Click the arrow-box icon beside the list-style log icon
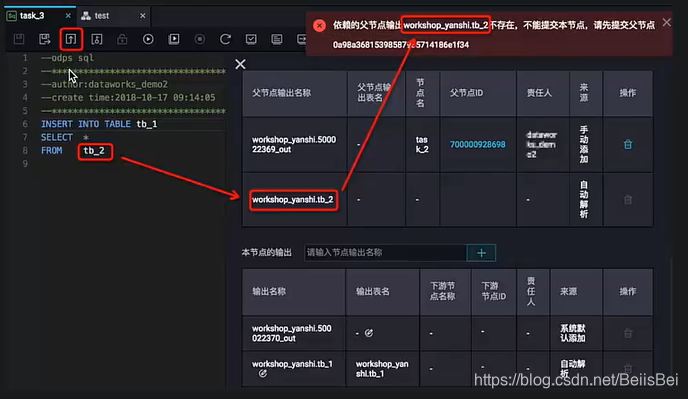The height and width of the screenshot is (399, 688). (x=301, y=39)
